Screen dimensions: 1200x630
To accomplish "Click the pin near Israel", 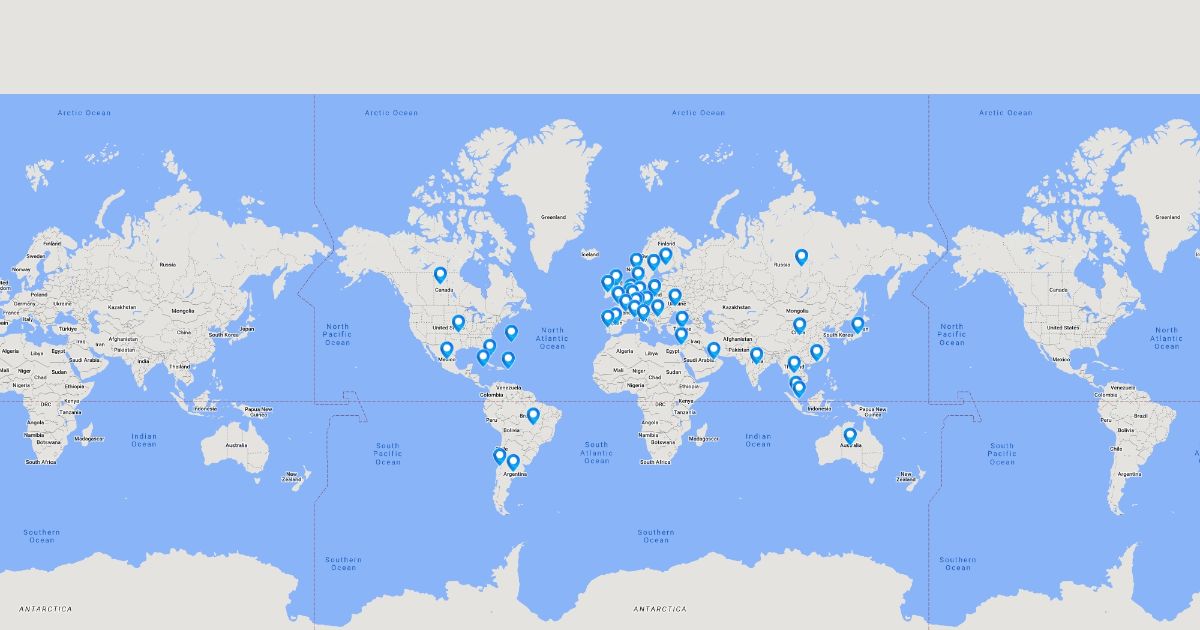I will point(681,335).
